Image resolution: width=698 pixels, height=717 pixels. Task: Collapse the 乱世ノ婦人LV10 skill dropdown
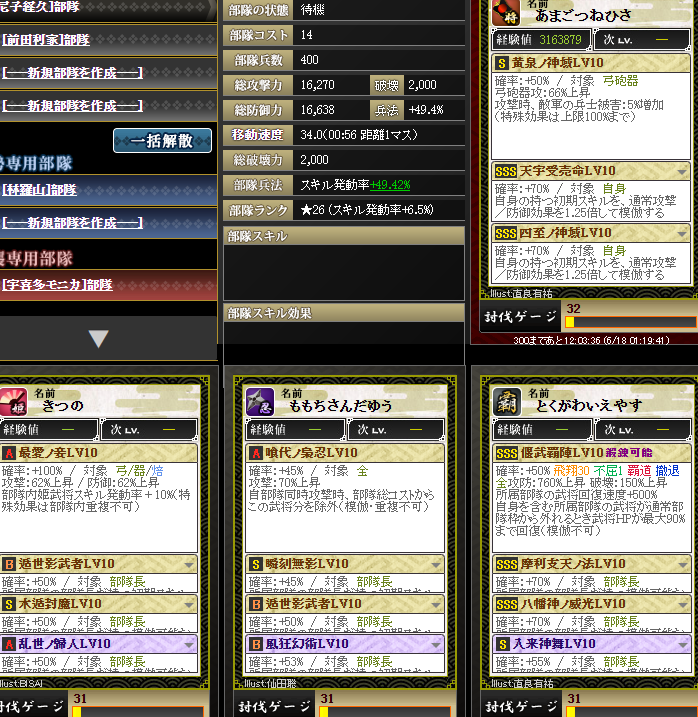pos(188,645)
